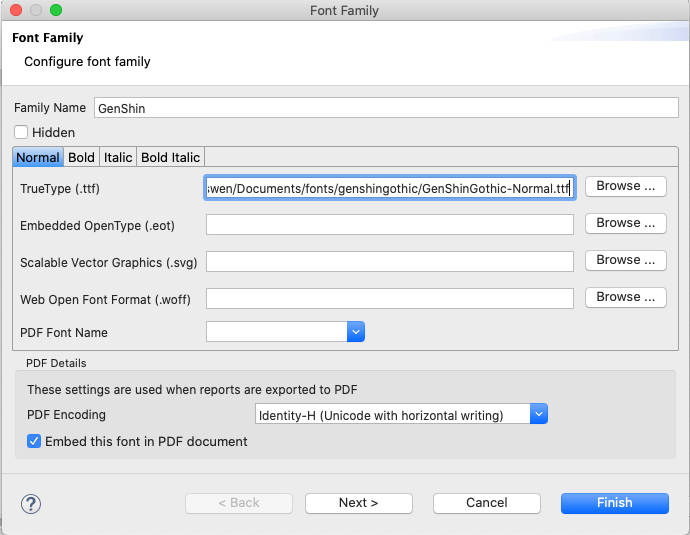This screenshot has height=535, width=690.
Task: Focus the Embedded OpenType (.eot) path field
Action: point(389,225)
